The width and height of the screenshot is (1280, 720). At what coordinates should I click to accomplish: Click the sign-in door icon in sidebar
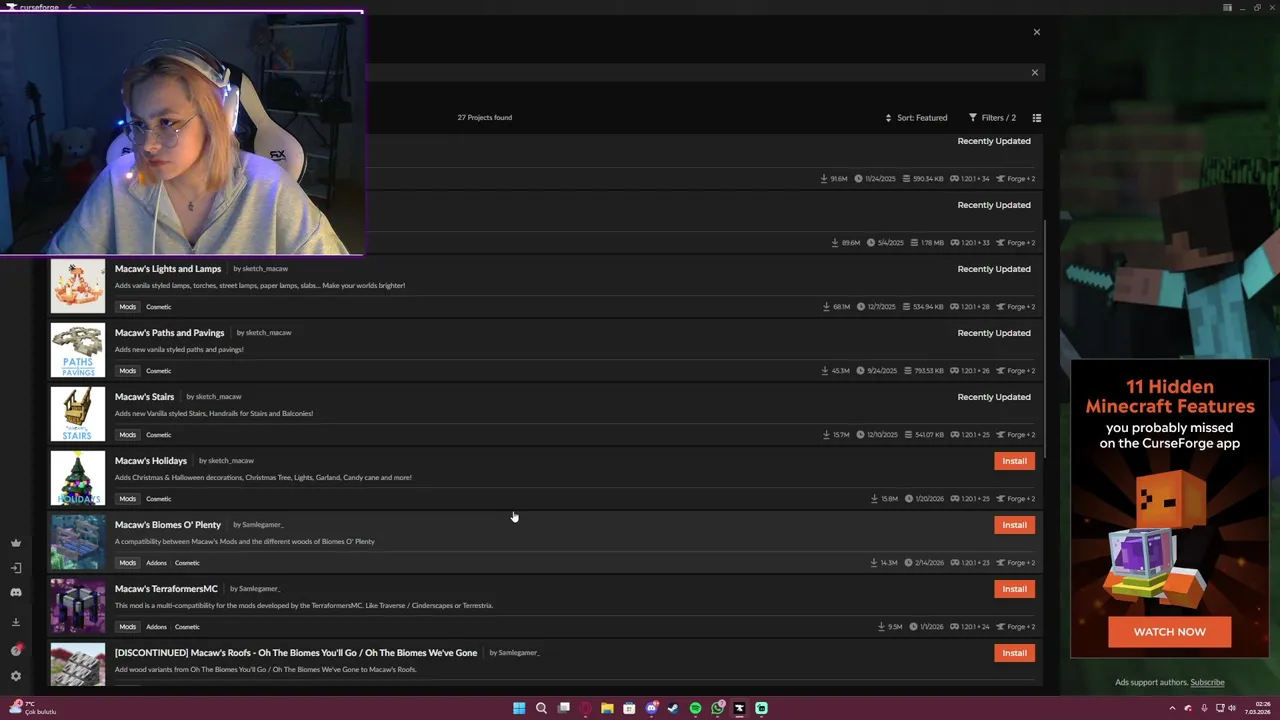(15, 568)
